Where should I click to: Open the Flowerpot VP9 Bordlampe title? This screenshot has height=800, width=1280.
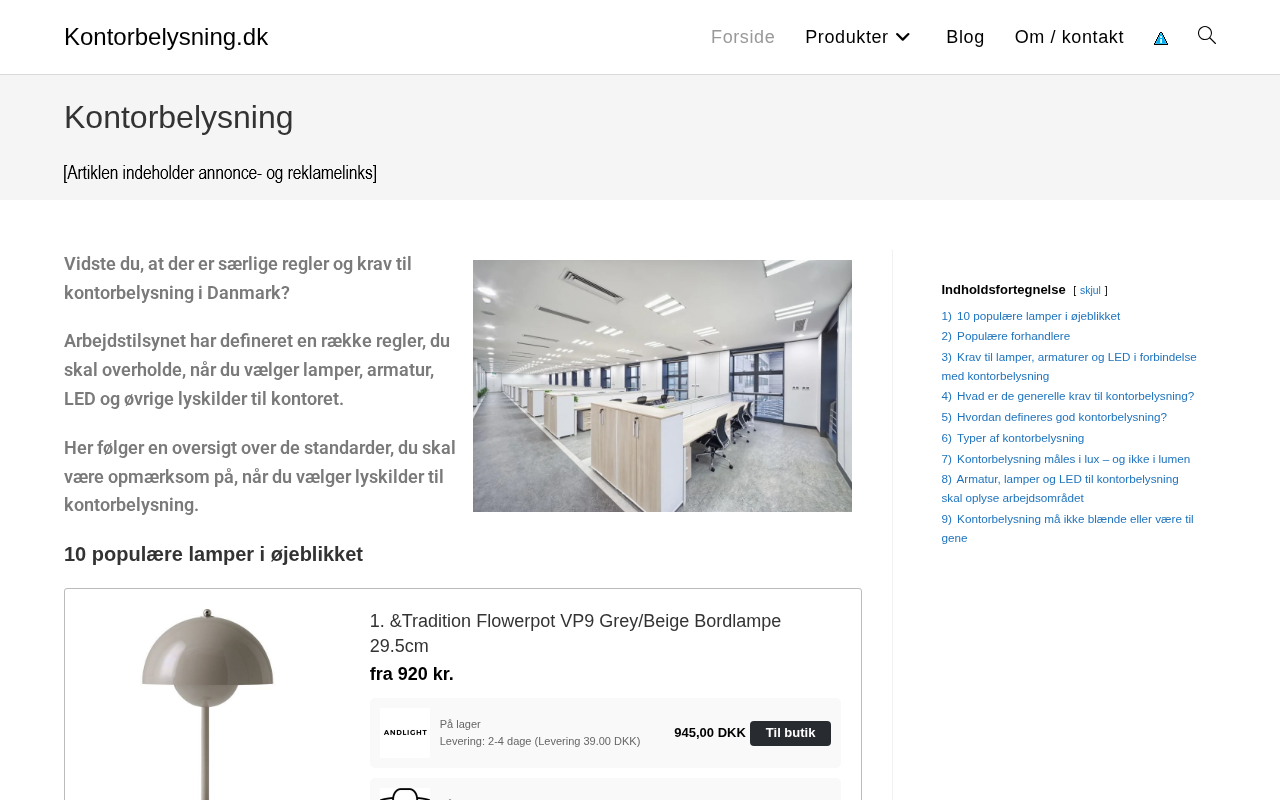tap(575, 634)
